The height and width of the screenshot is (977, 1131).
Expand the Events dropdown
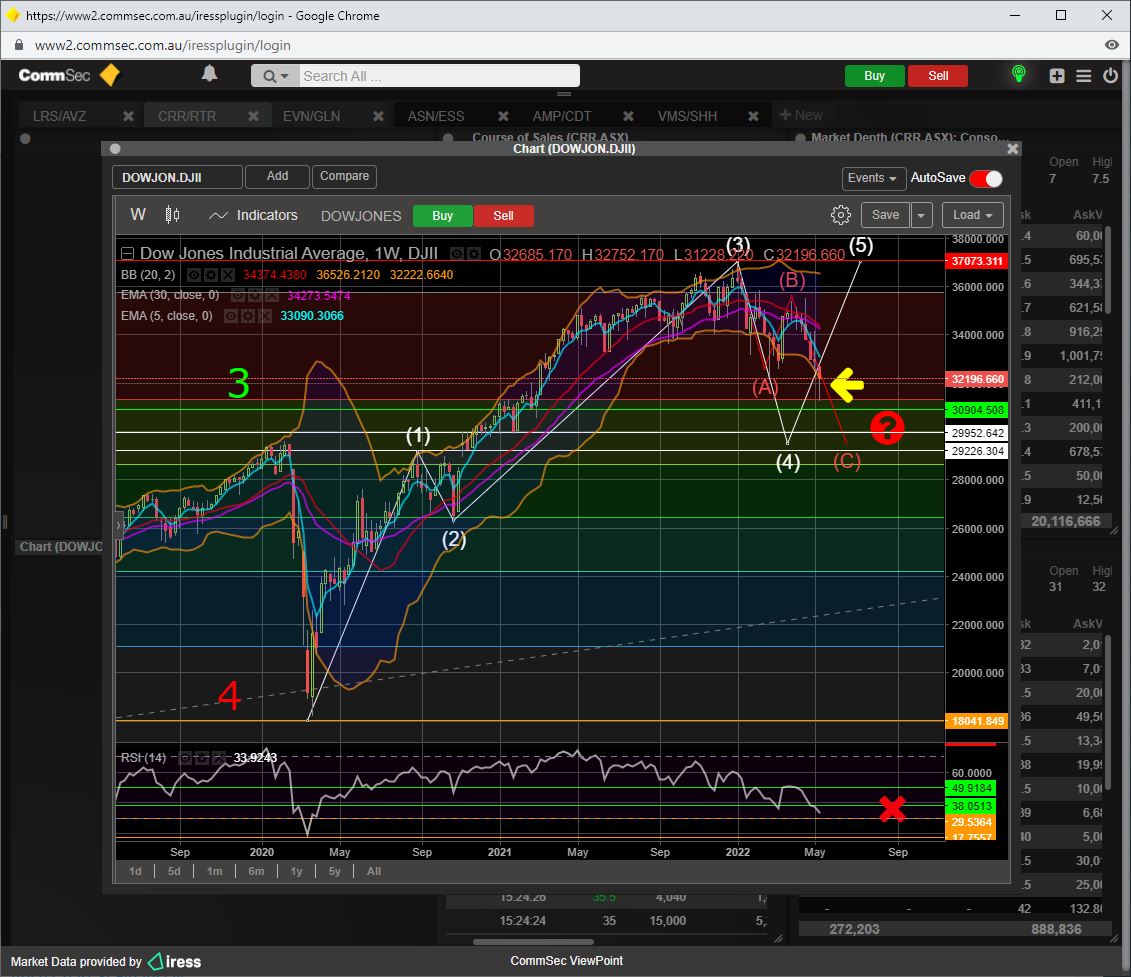point(873,178)
